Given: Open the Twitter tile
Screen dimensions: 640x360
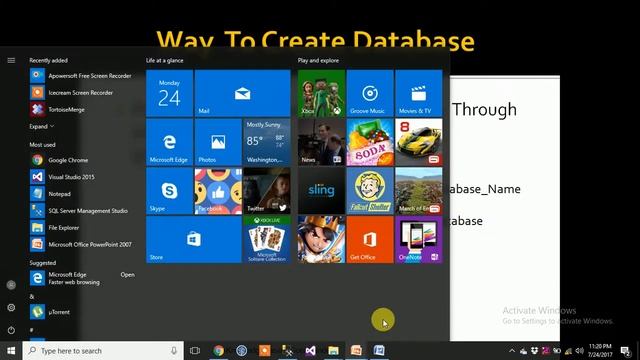Looking at the screenshot, I should (267, 191).
